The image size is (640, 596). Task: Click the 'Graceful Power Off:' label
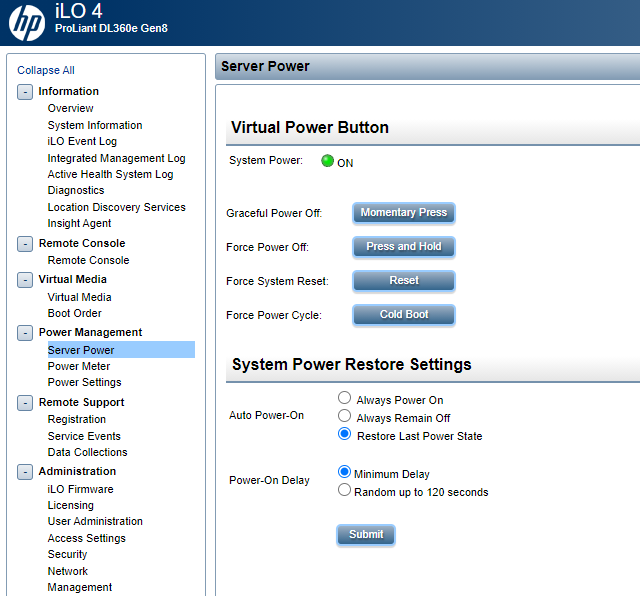click(274, 213)
